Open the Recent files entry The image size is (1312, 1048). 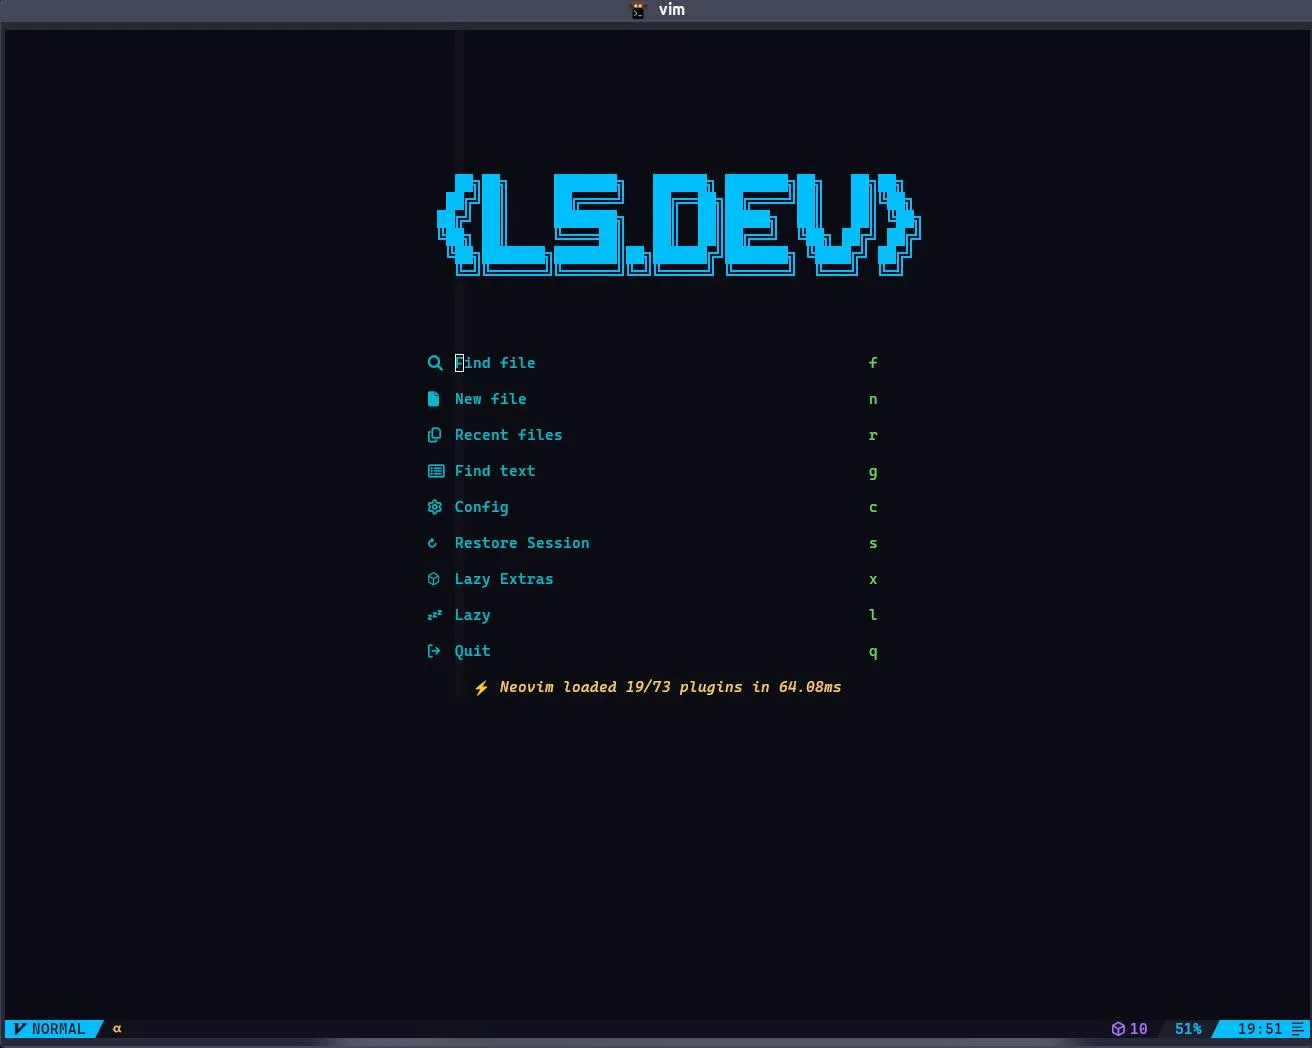tap(652, 435)
